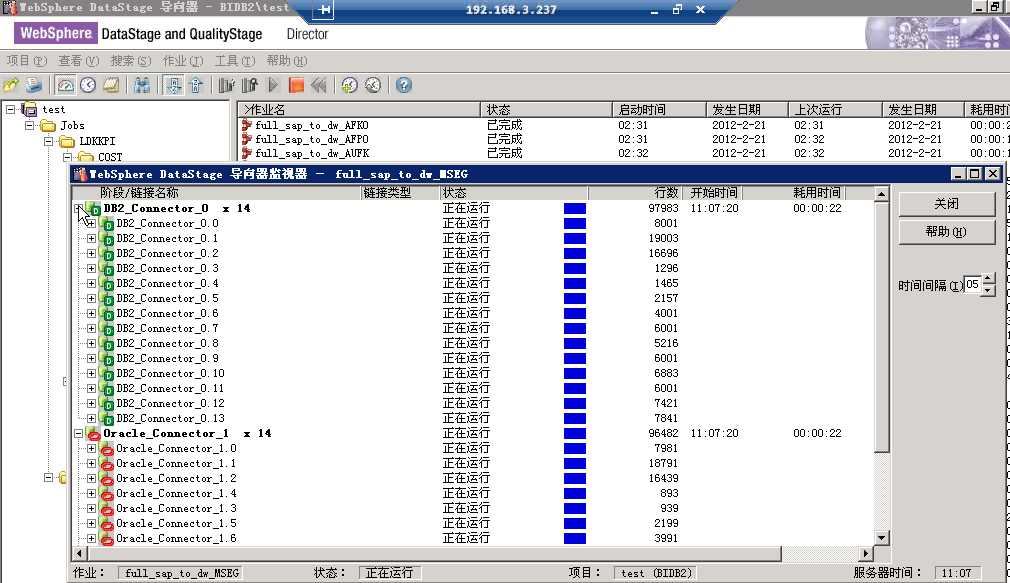Click the Oracle_Connector_1 x 14 stage icon
1010x583 pixels.
point(93,434)
